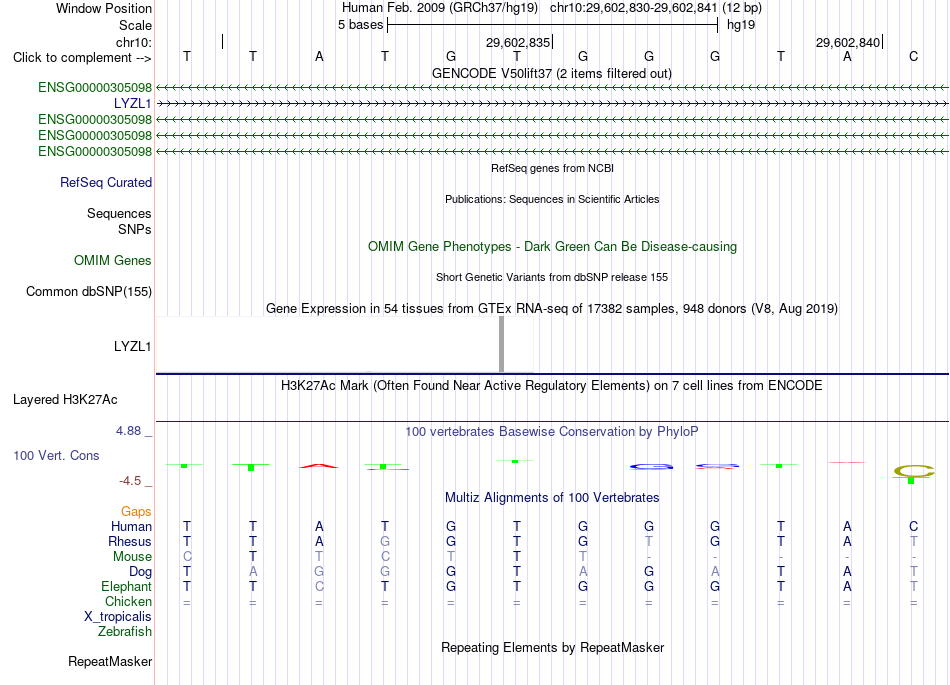Click the C base in chr10 sequence row
This screenshot has width=950, height=685.
pyautogui.click(x=913, y=56)
